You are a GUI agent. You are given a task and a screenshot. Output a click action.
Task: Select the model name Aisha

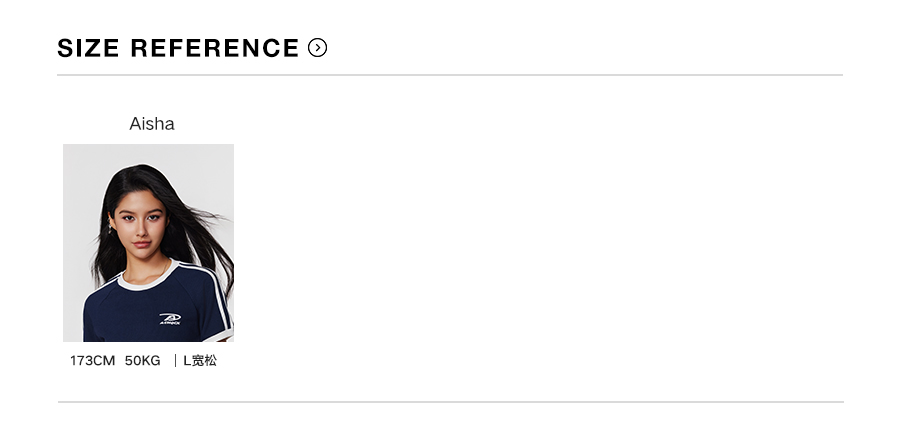(152, 124)
